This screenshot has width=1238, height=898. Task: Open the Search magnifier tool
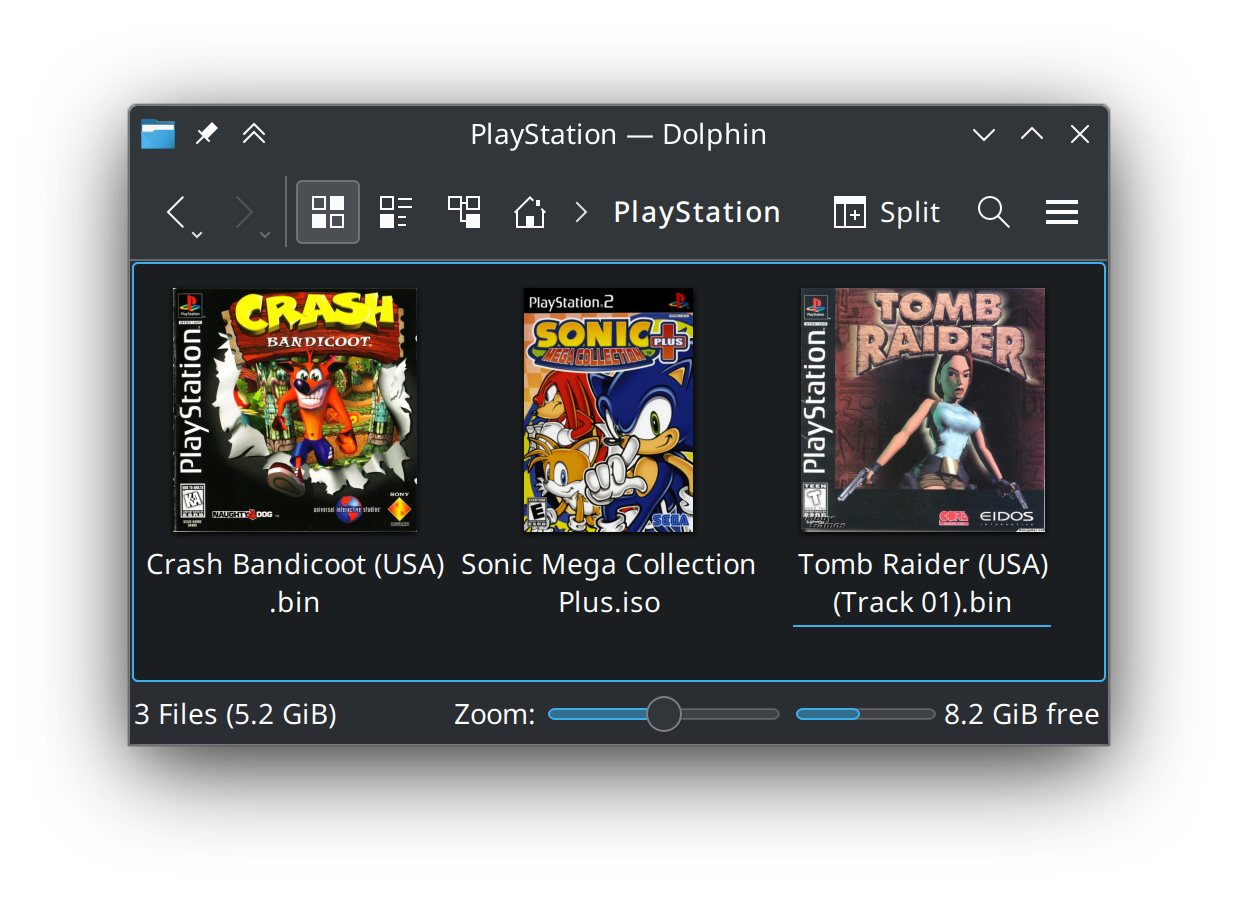993,212
